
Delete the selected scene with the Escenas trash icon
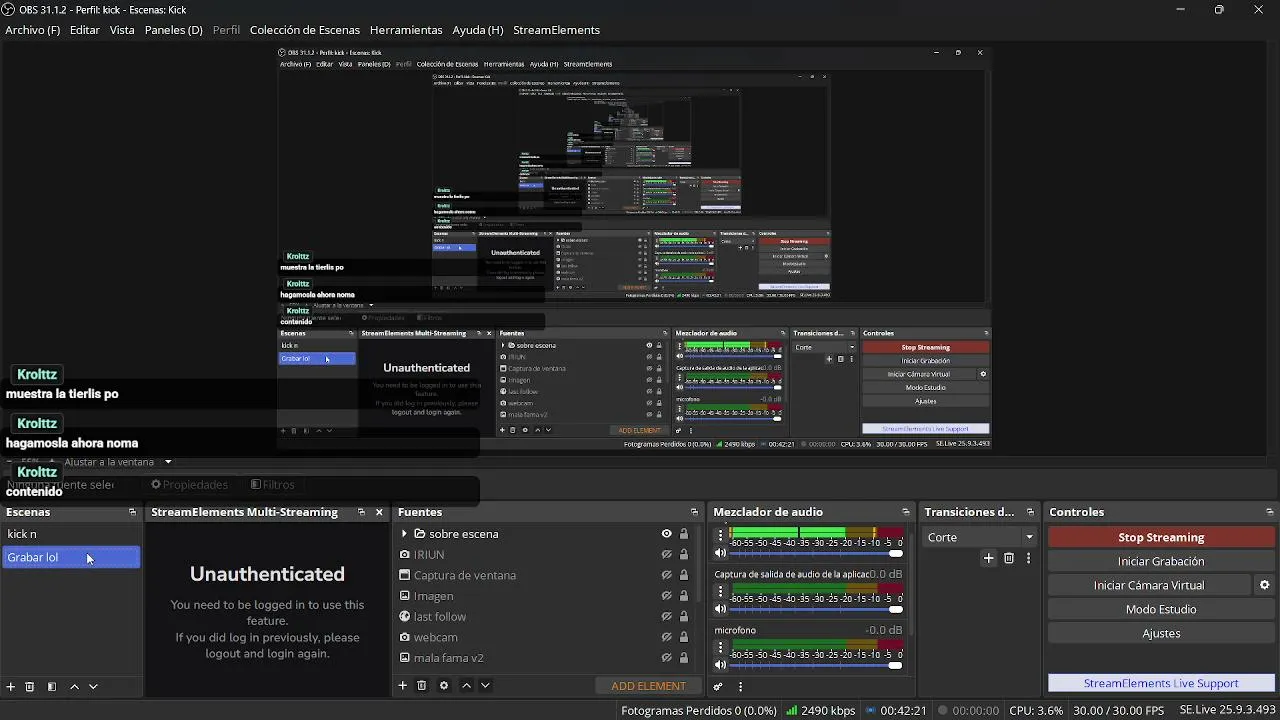(30, 687)
